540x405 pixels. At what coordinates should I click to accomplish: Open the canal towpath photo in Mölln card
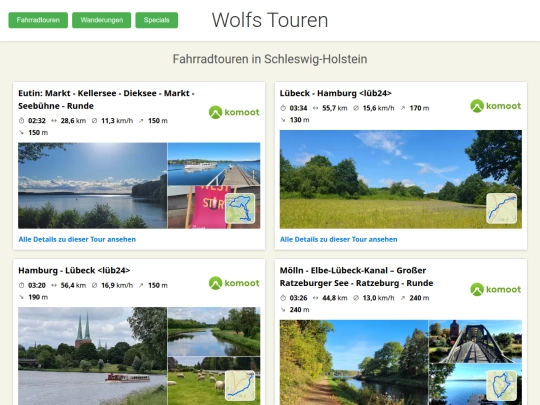(354, 363)
